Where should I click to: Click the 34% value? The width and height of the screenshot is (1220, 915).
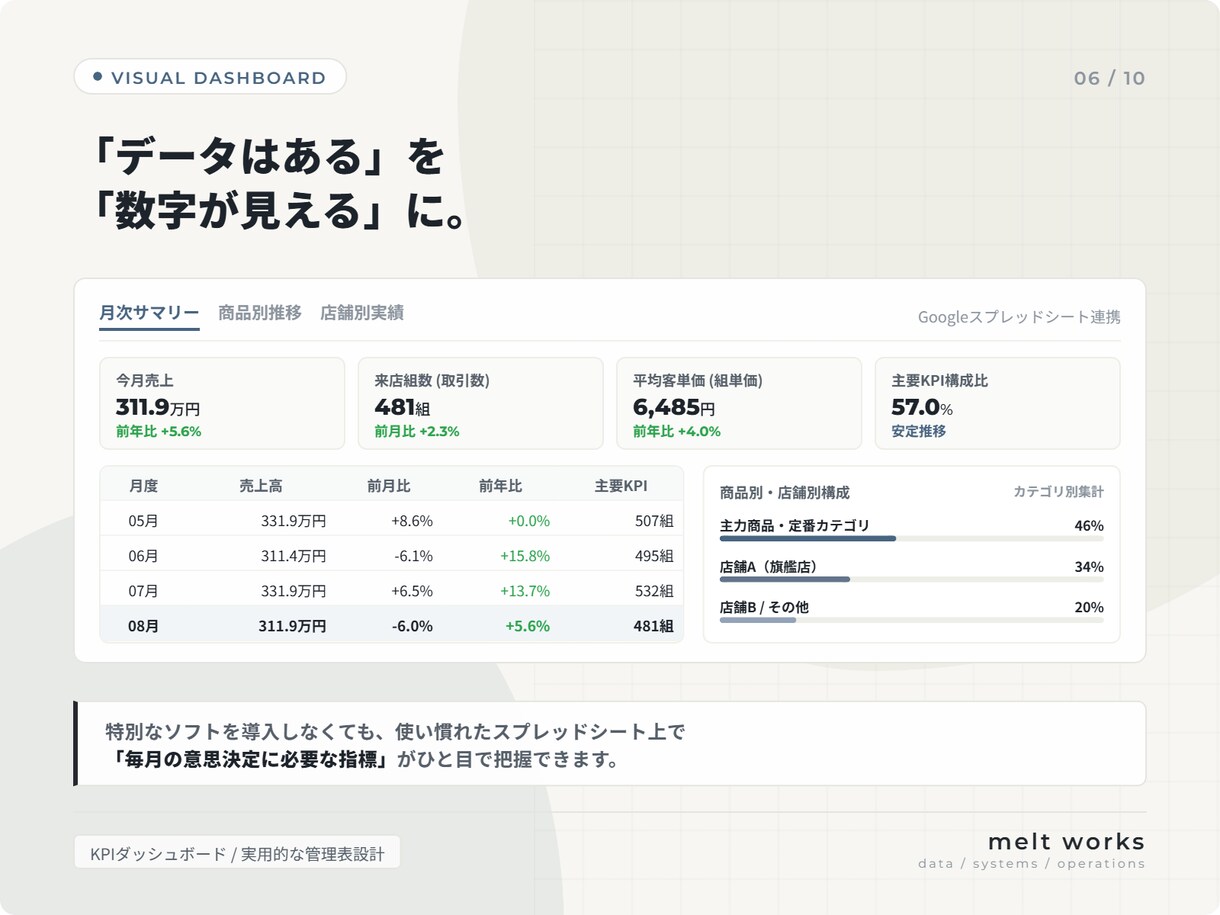click(1089, 566)
